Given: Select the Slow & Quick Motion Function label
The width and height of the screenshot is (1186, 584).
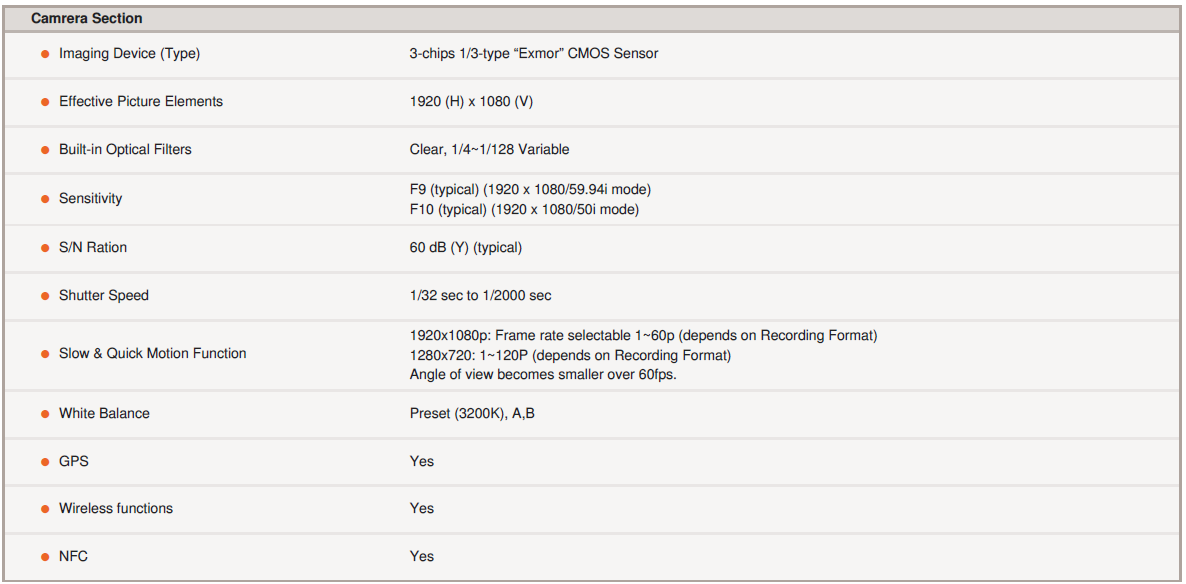Looking at the screenshot, I should coord(152,353).
